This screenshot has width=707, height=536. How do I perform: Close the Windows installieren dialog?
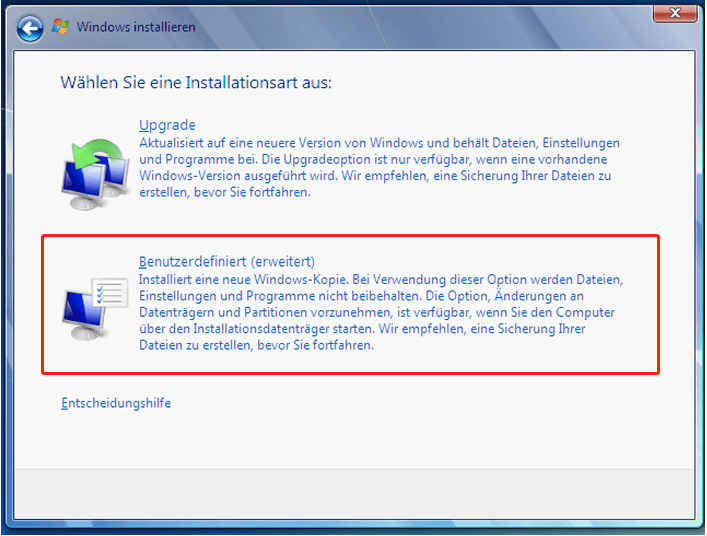[x=675, y=13]
